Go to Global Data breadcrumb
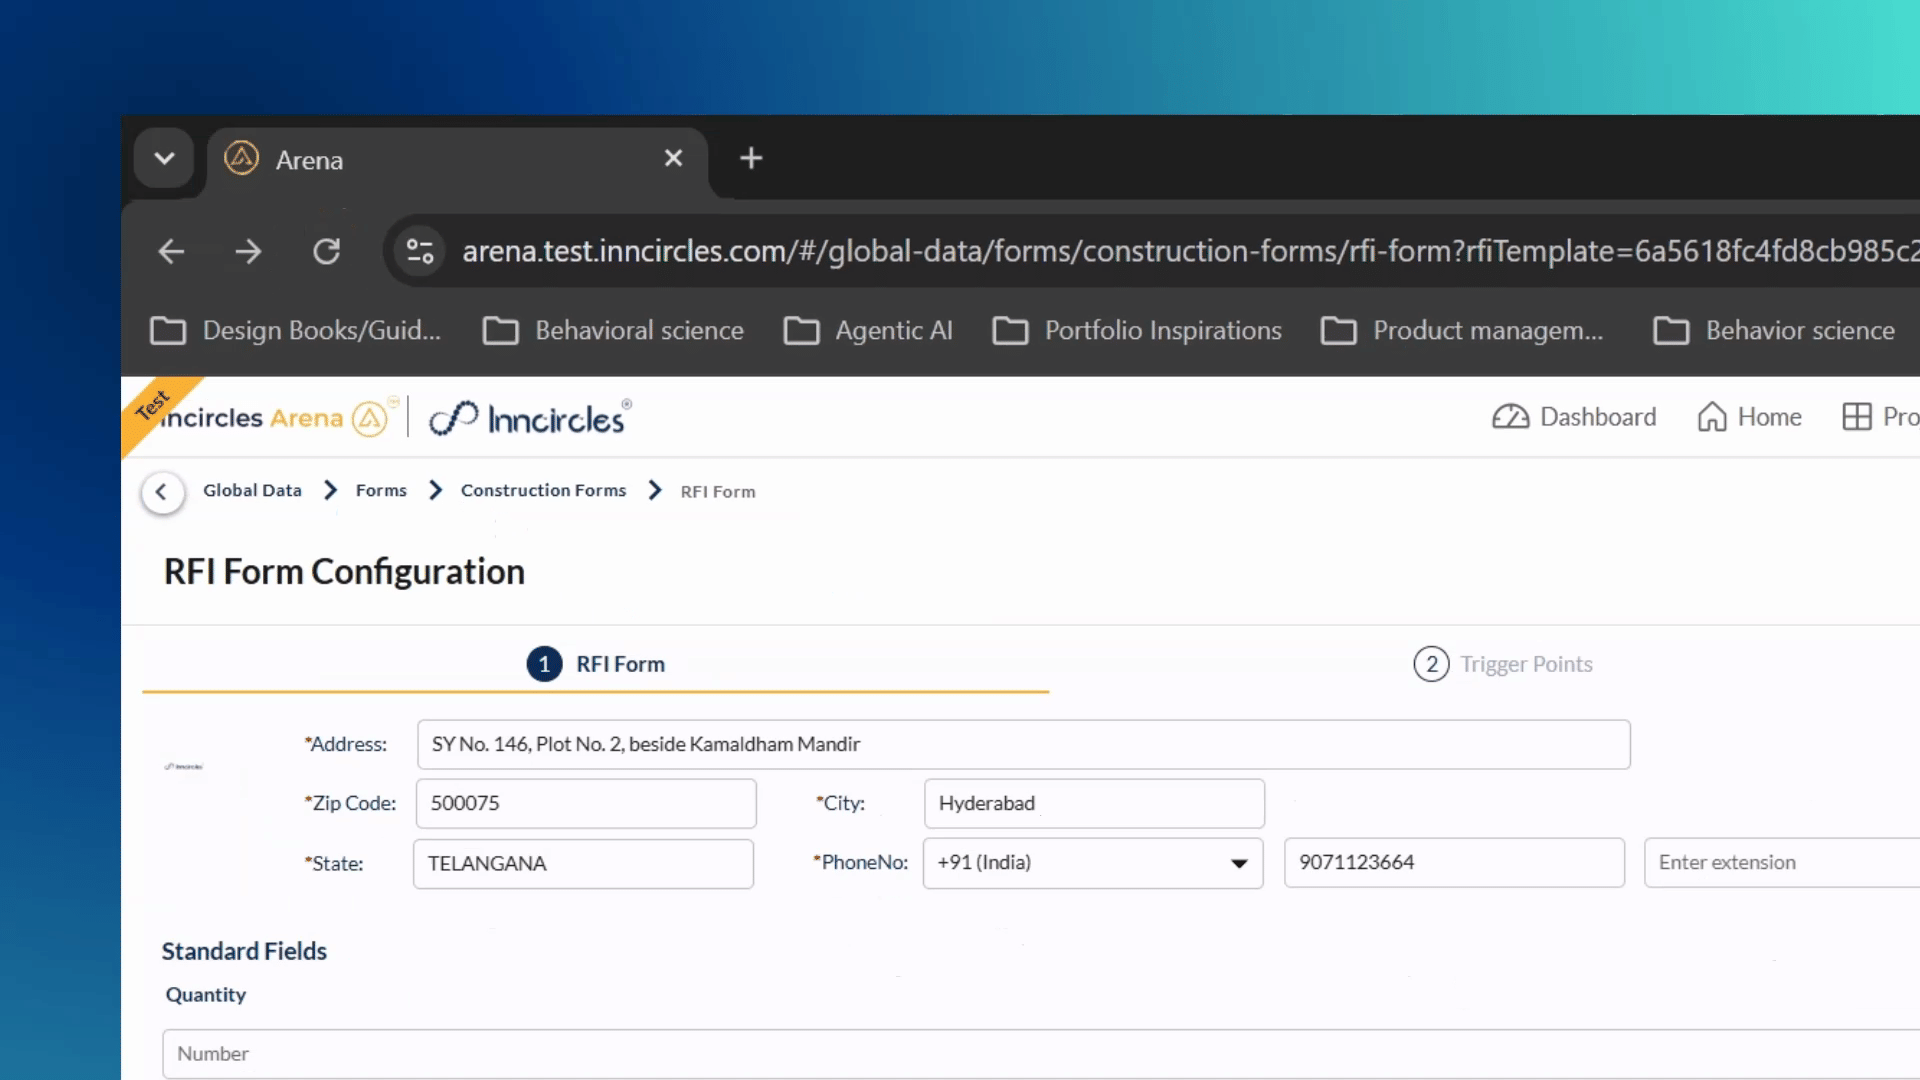The width and height of the screenshot is (1920, 1080). 252,491
